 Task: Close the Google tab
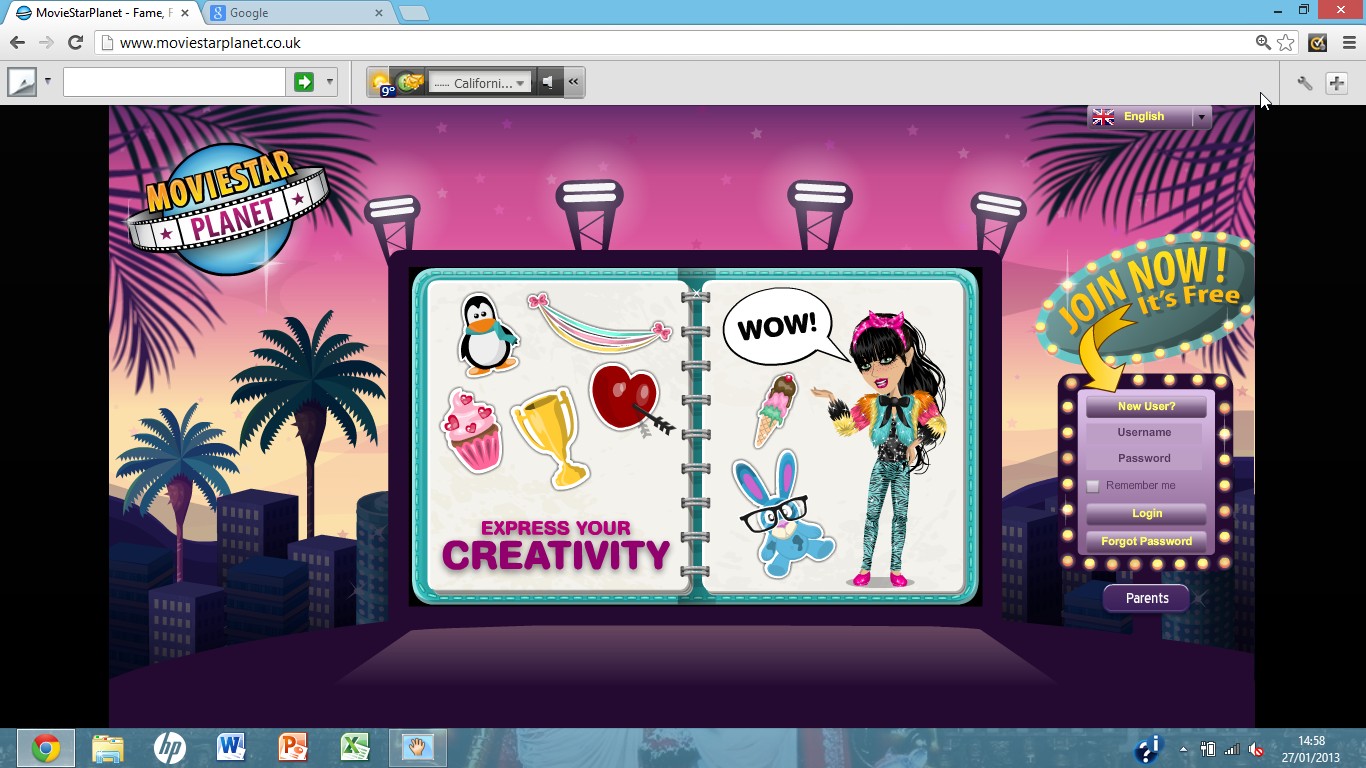click(379, 13)
